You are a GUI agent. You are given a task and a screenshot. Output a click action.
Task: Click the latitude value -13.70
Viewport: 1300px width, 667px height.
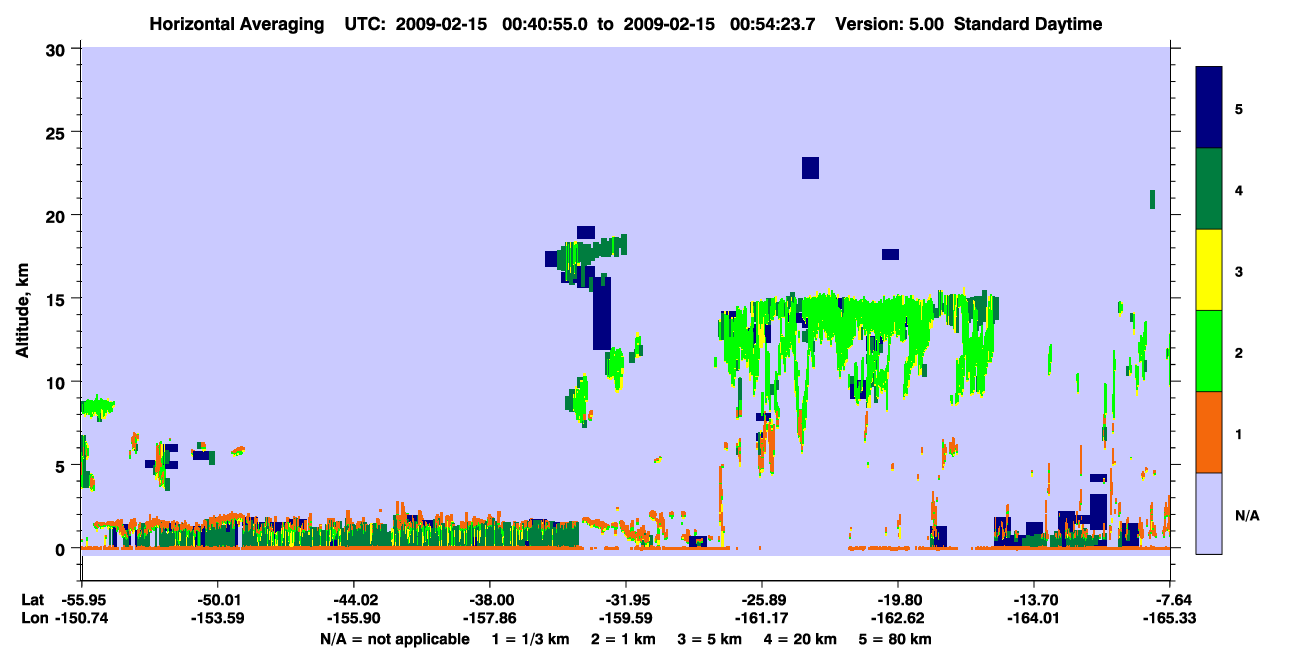tap(1034, 599)
